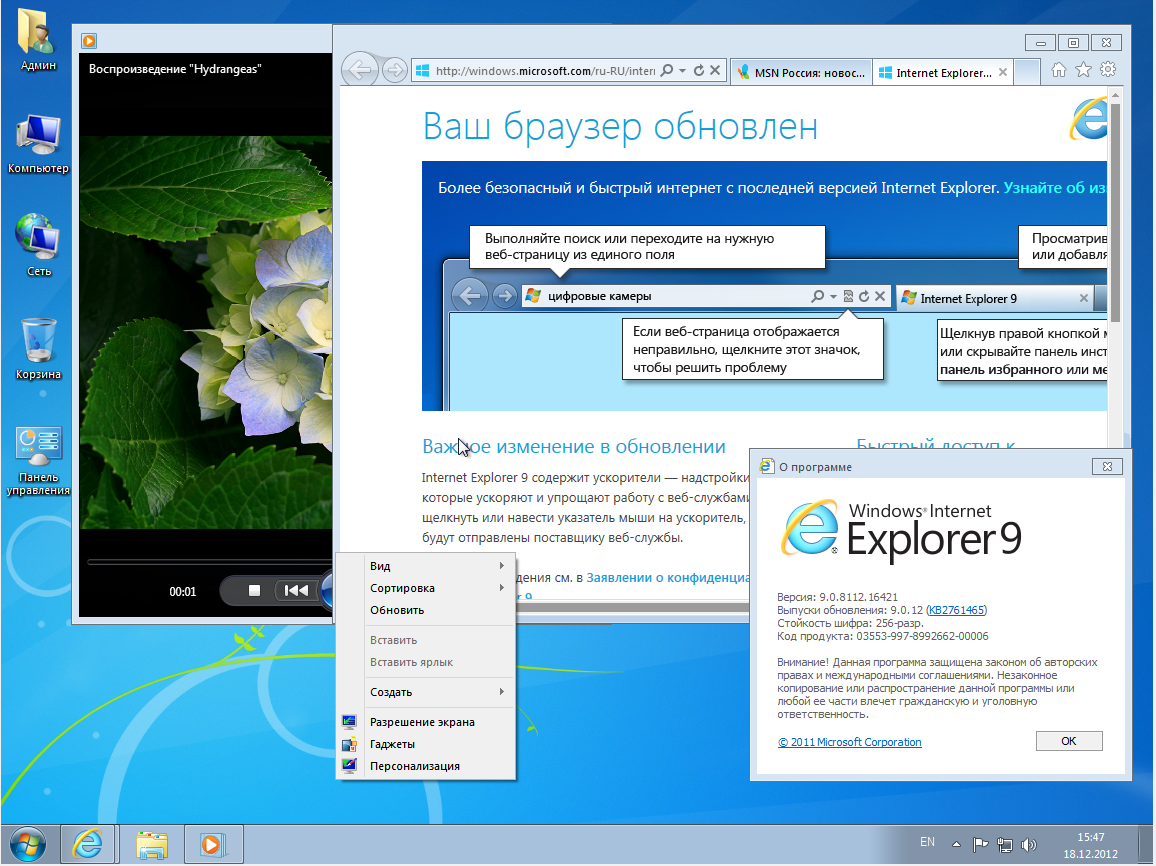Click the scroll up arrow in IE page

click(1115, 95)
